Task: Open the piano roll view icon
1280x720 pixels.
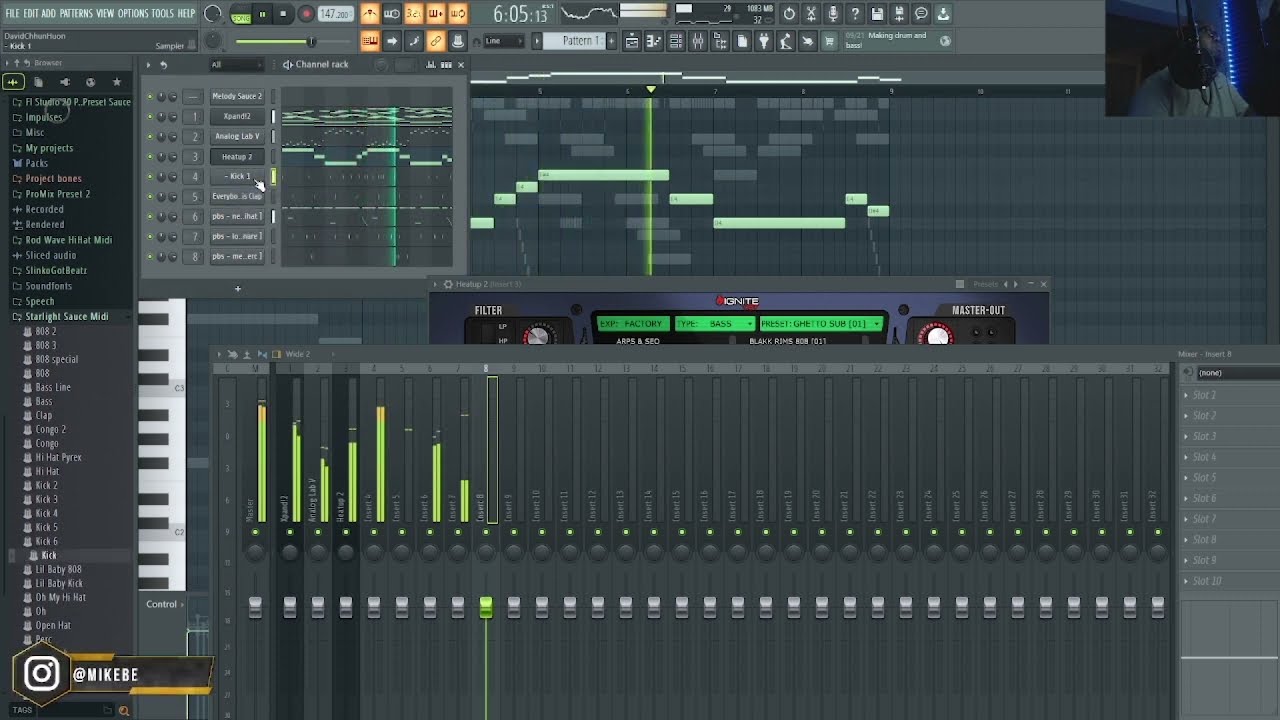Action: (x=654, y=41)
